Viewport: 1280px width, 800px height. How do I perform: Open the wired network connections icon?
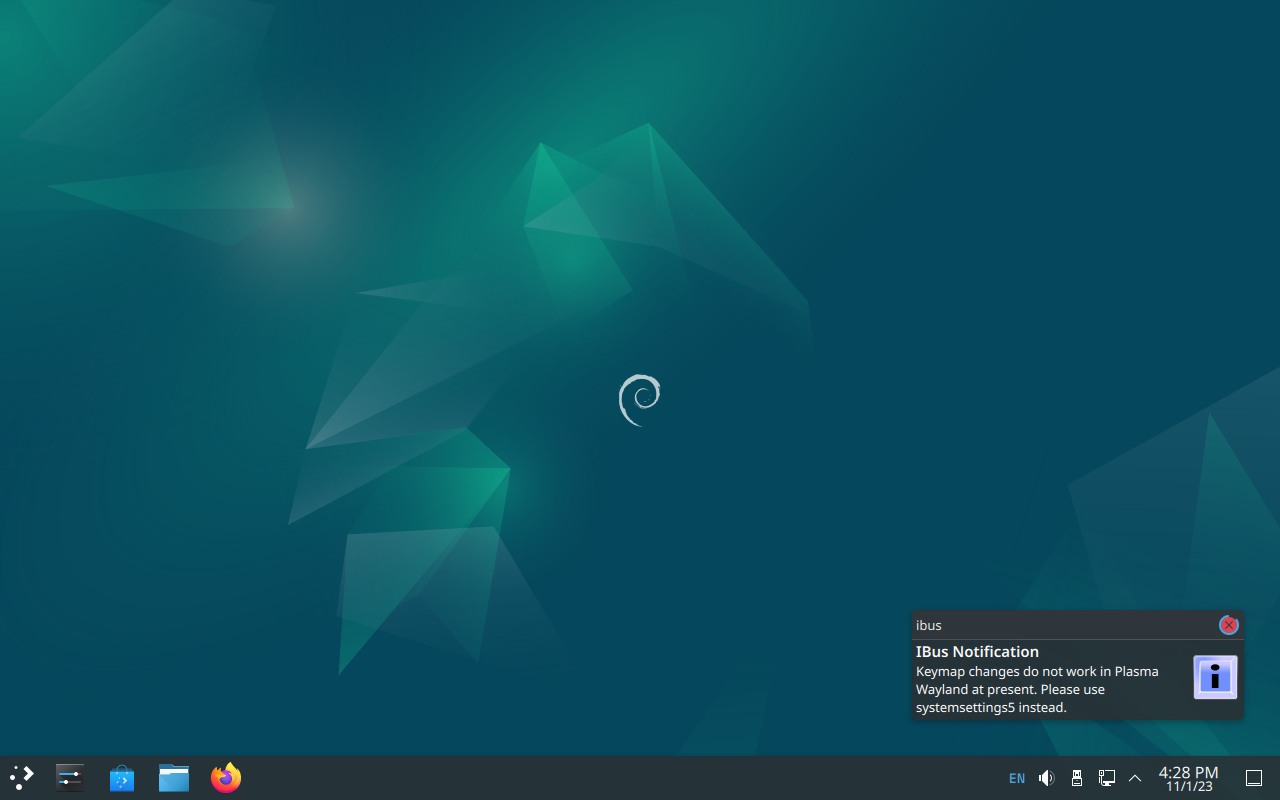[1107, 778]
